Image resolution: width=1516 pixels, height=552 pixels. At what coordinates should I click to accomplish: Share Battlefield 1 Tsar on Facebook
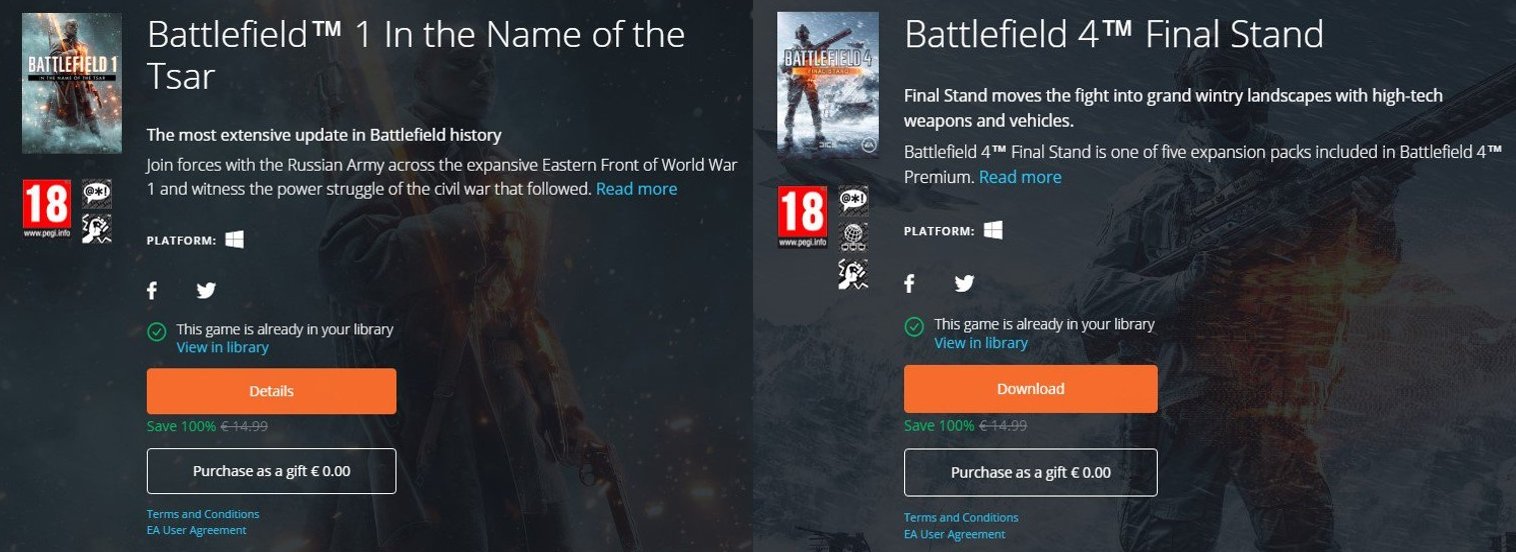coord(152,291)
